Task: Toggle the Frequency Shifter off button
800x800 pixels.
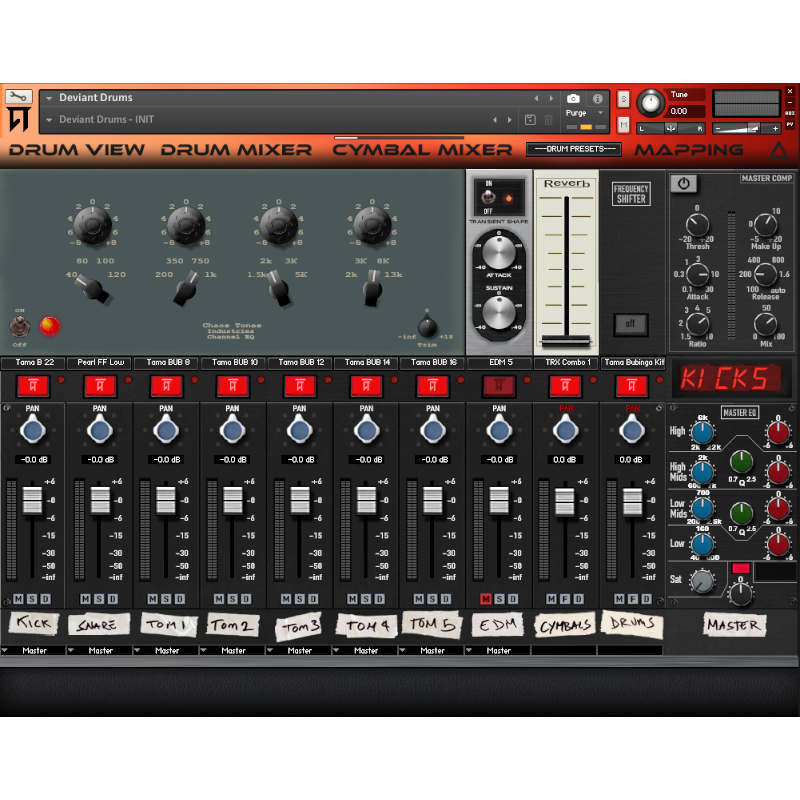Action: point(630,324)
